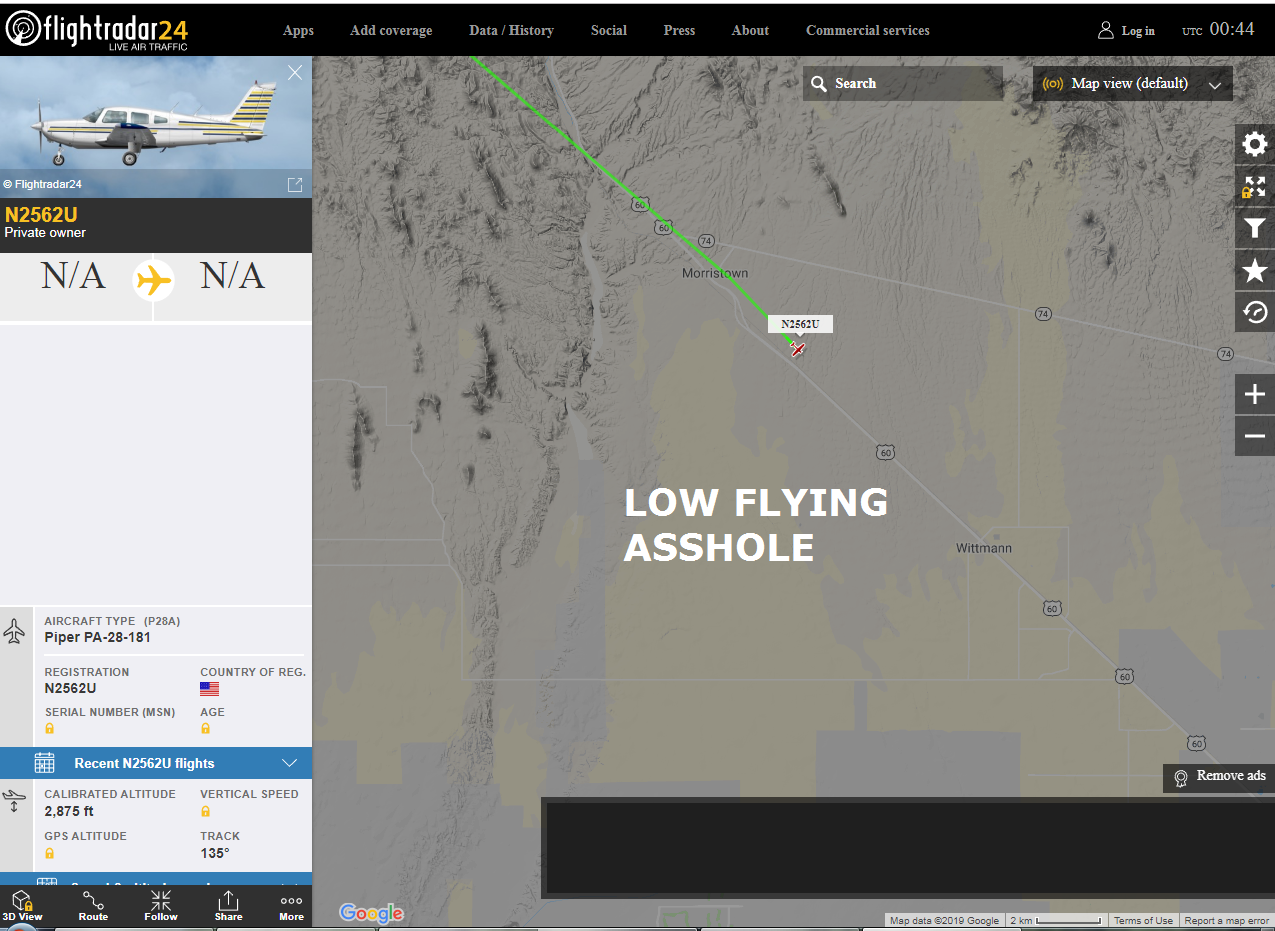Click the UTC clock display
This screenshot has width=1275, height=931.
pos(1218,30)
